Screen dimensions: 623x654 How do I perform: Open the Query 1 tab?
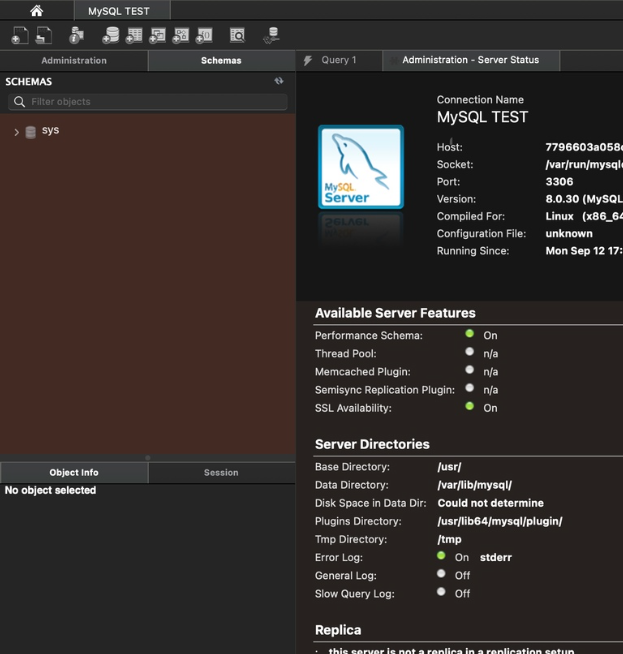pos(338,60)
